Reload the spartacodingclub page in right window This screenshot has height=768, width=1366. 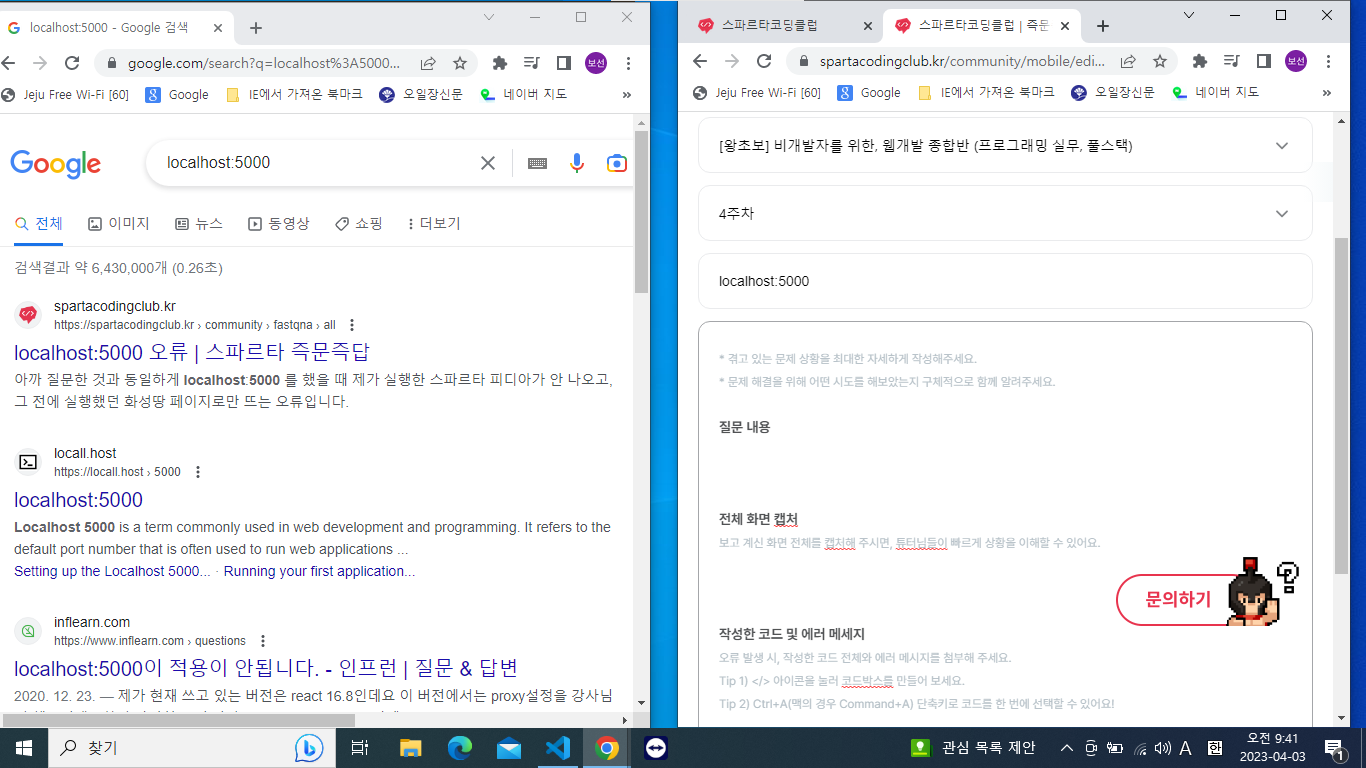[764, 61]
